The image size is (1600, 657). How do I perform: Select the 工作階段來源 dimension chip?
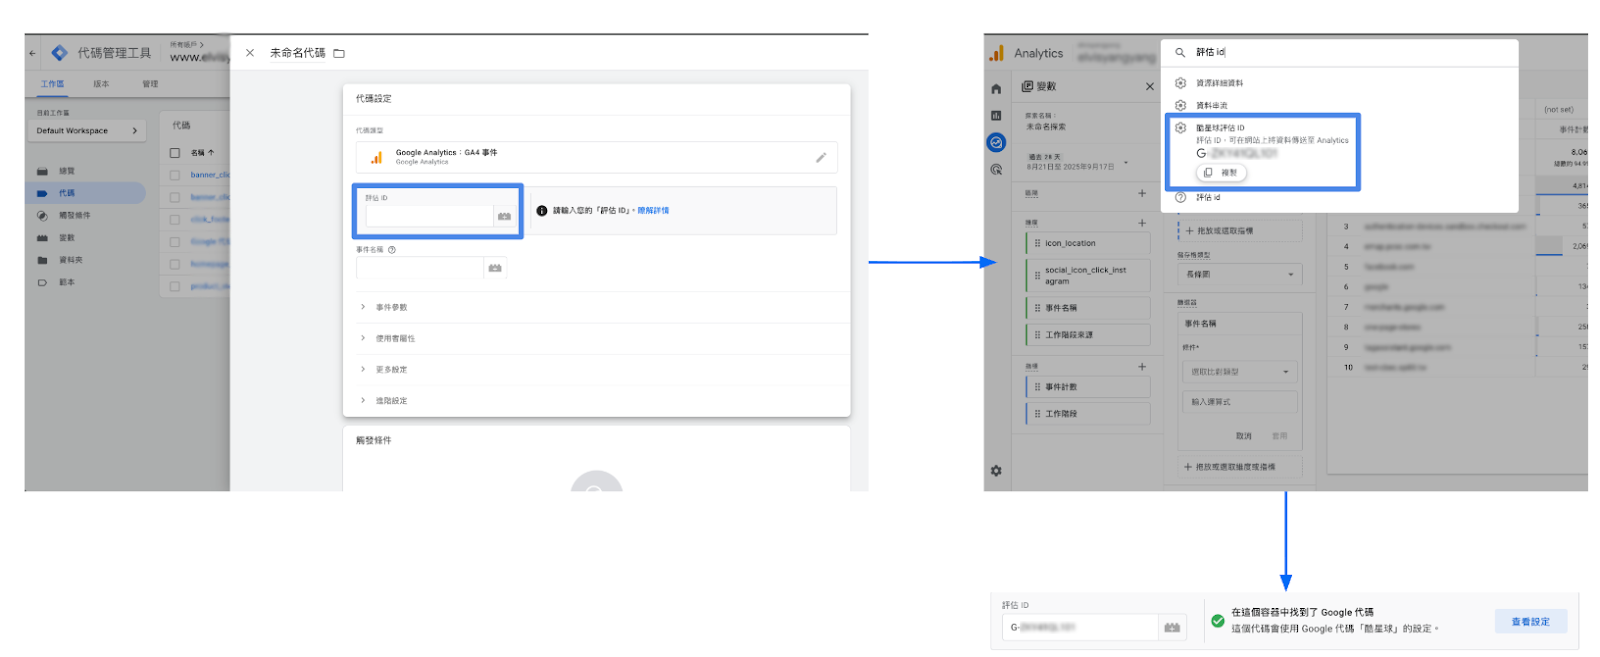pyautogui.click(x=1088, y=335)
